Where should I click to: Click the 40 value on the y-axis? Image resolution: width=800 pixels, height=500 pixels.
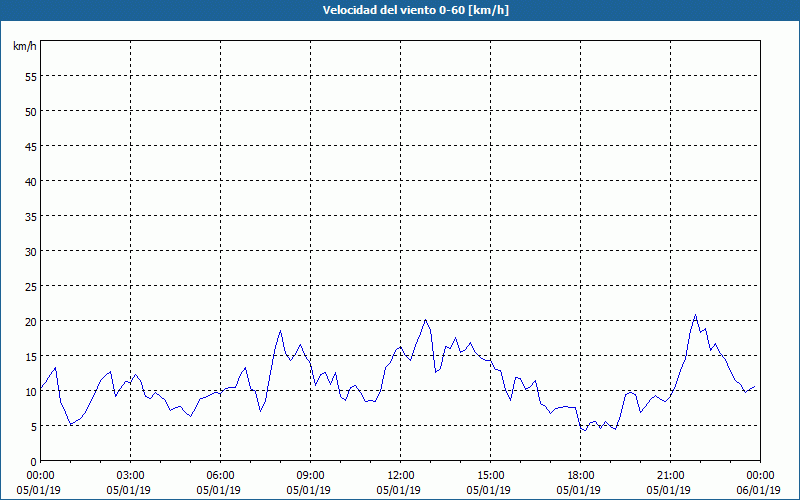31,181
